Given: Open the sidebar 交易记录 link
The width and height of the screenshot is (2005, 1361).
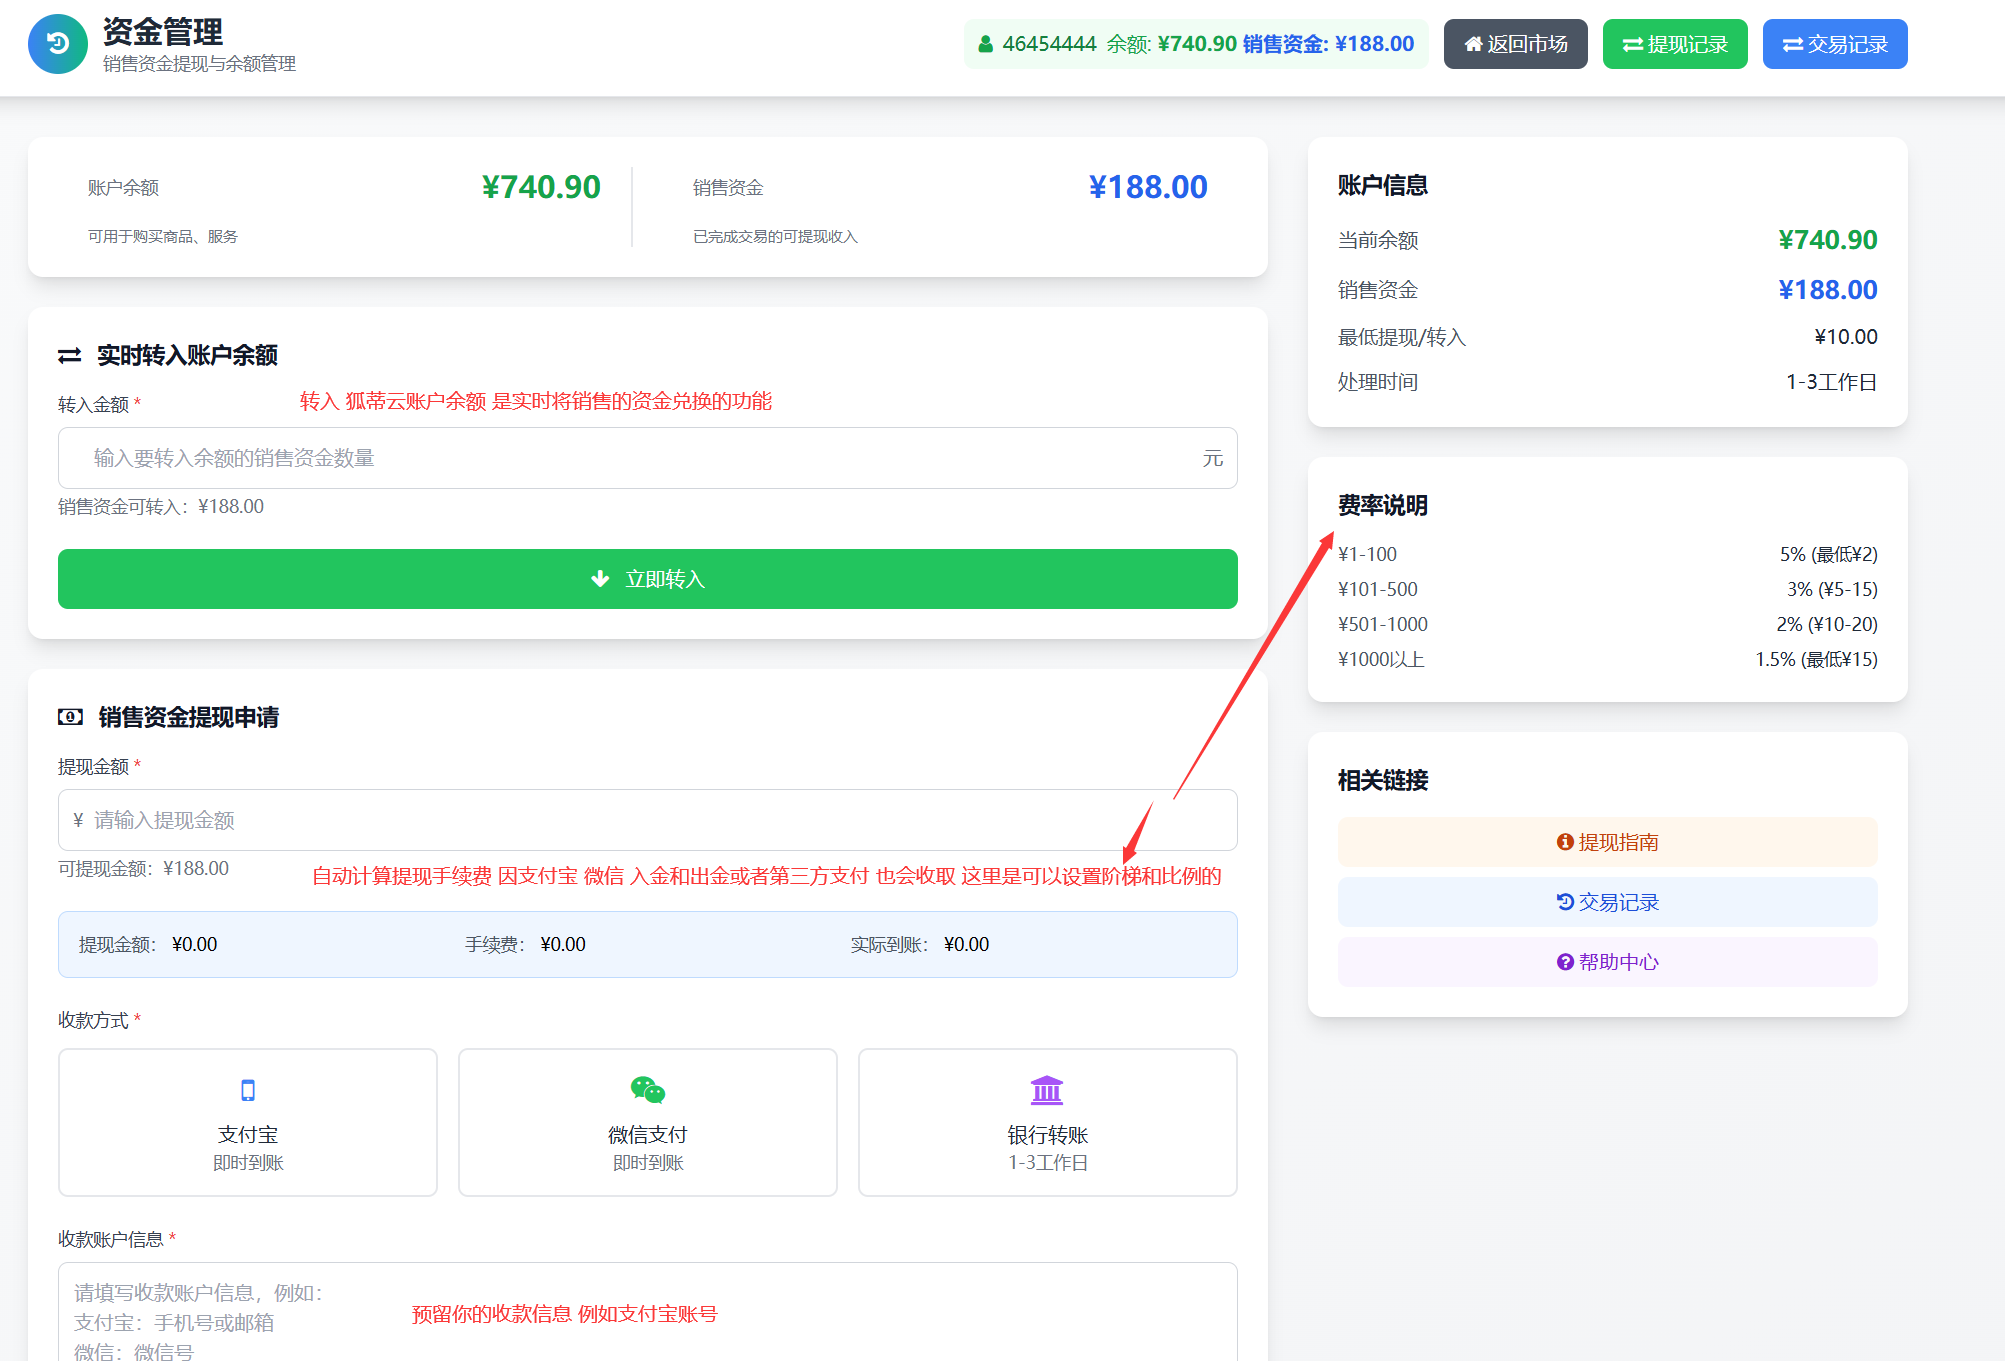Looking at the screenshot, I should (x=1607, y=902).
